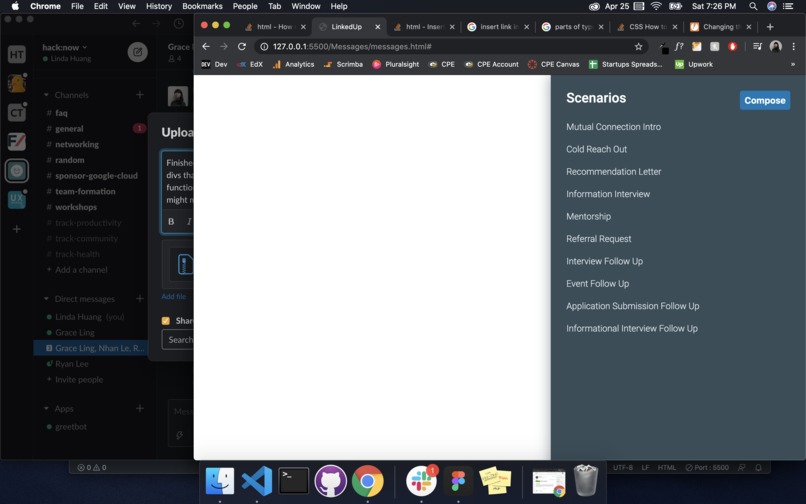The image size is (806, 504).
Task: Open the media control extension icon
Action: coord(757,46)
